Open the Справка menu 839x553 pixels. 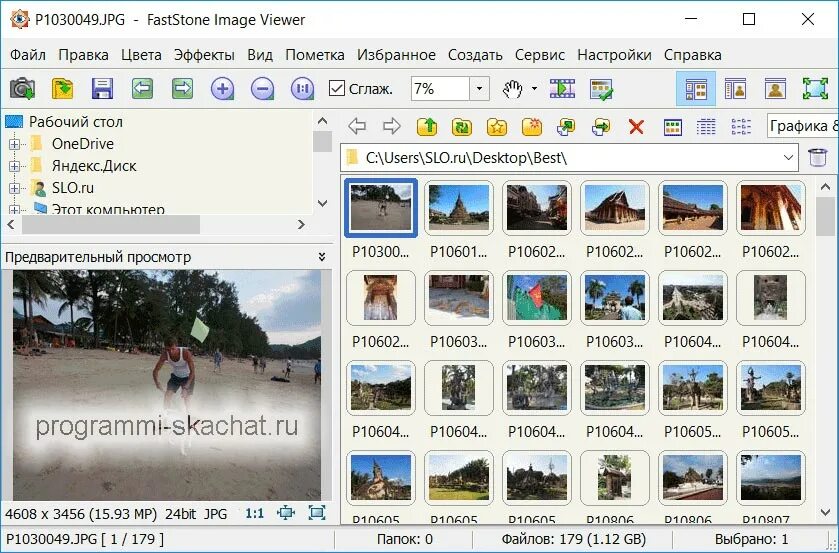click(693, 55)
